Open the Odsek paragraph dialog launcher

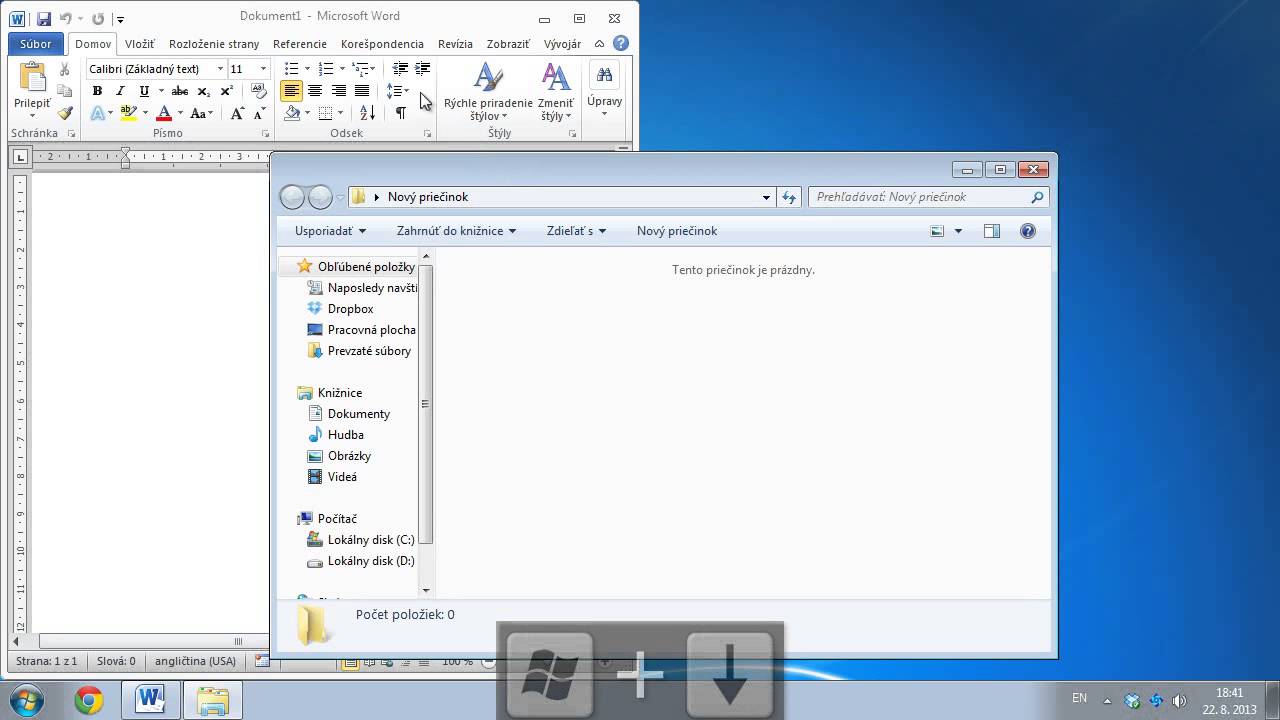428,133
